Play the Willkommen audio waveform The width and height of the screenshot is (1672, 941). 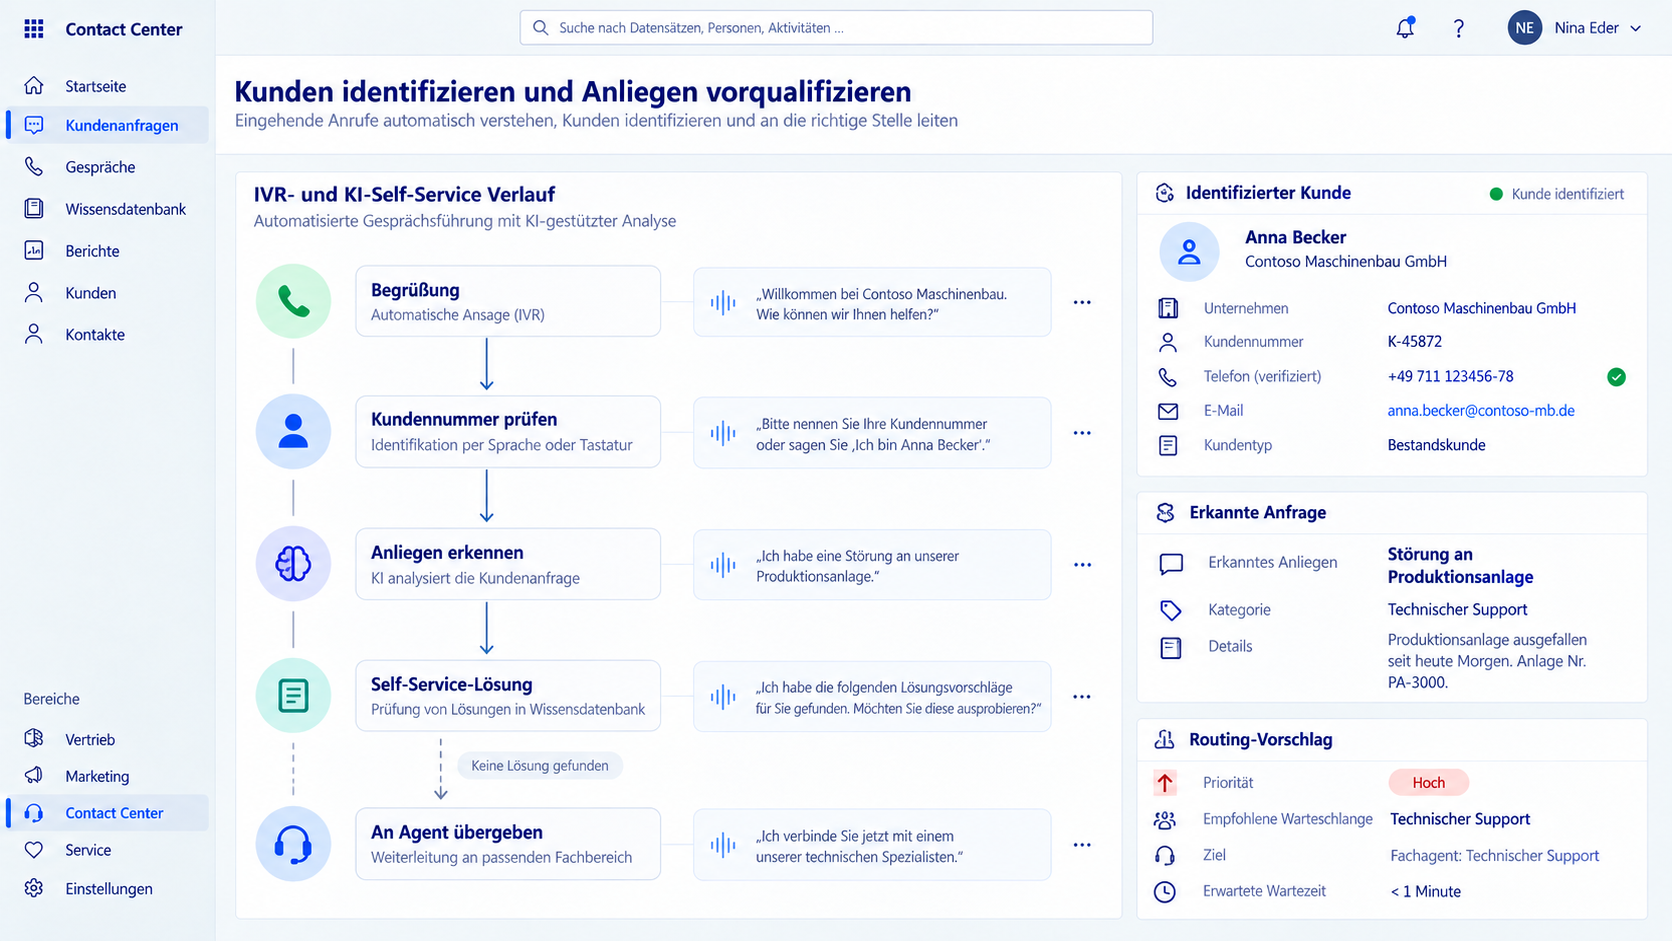click(723, 302)
